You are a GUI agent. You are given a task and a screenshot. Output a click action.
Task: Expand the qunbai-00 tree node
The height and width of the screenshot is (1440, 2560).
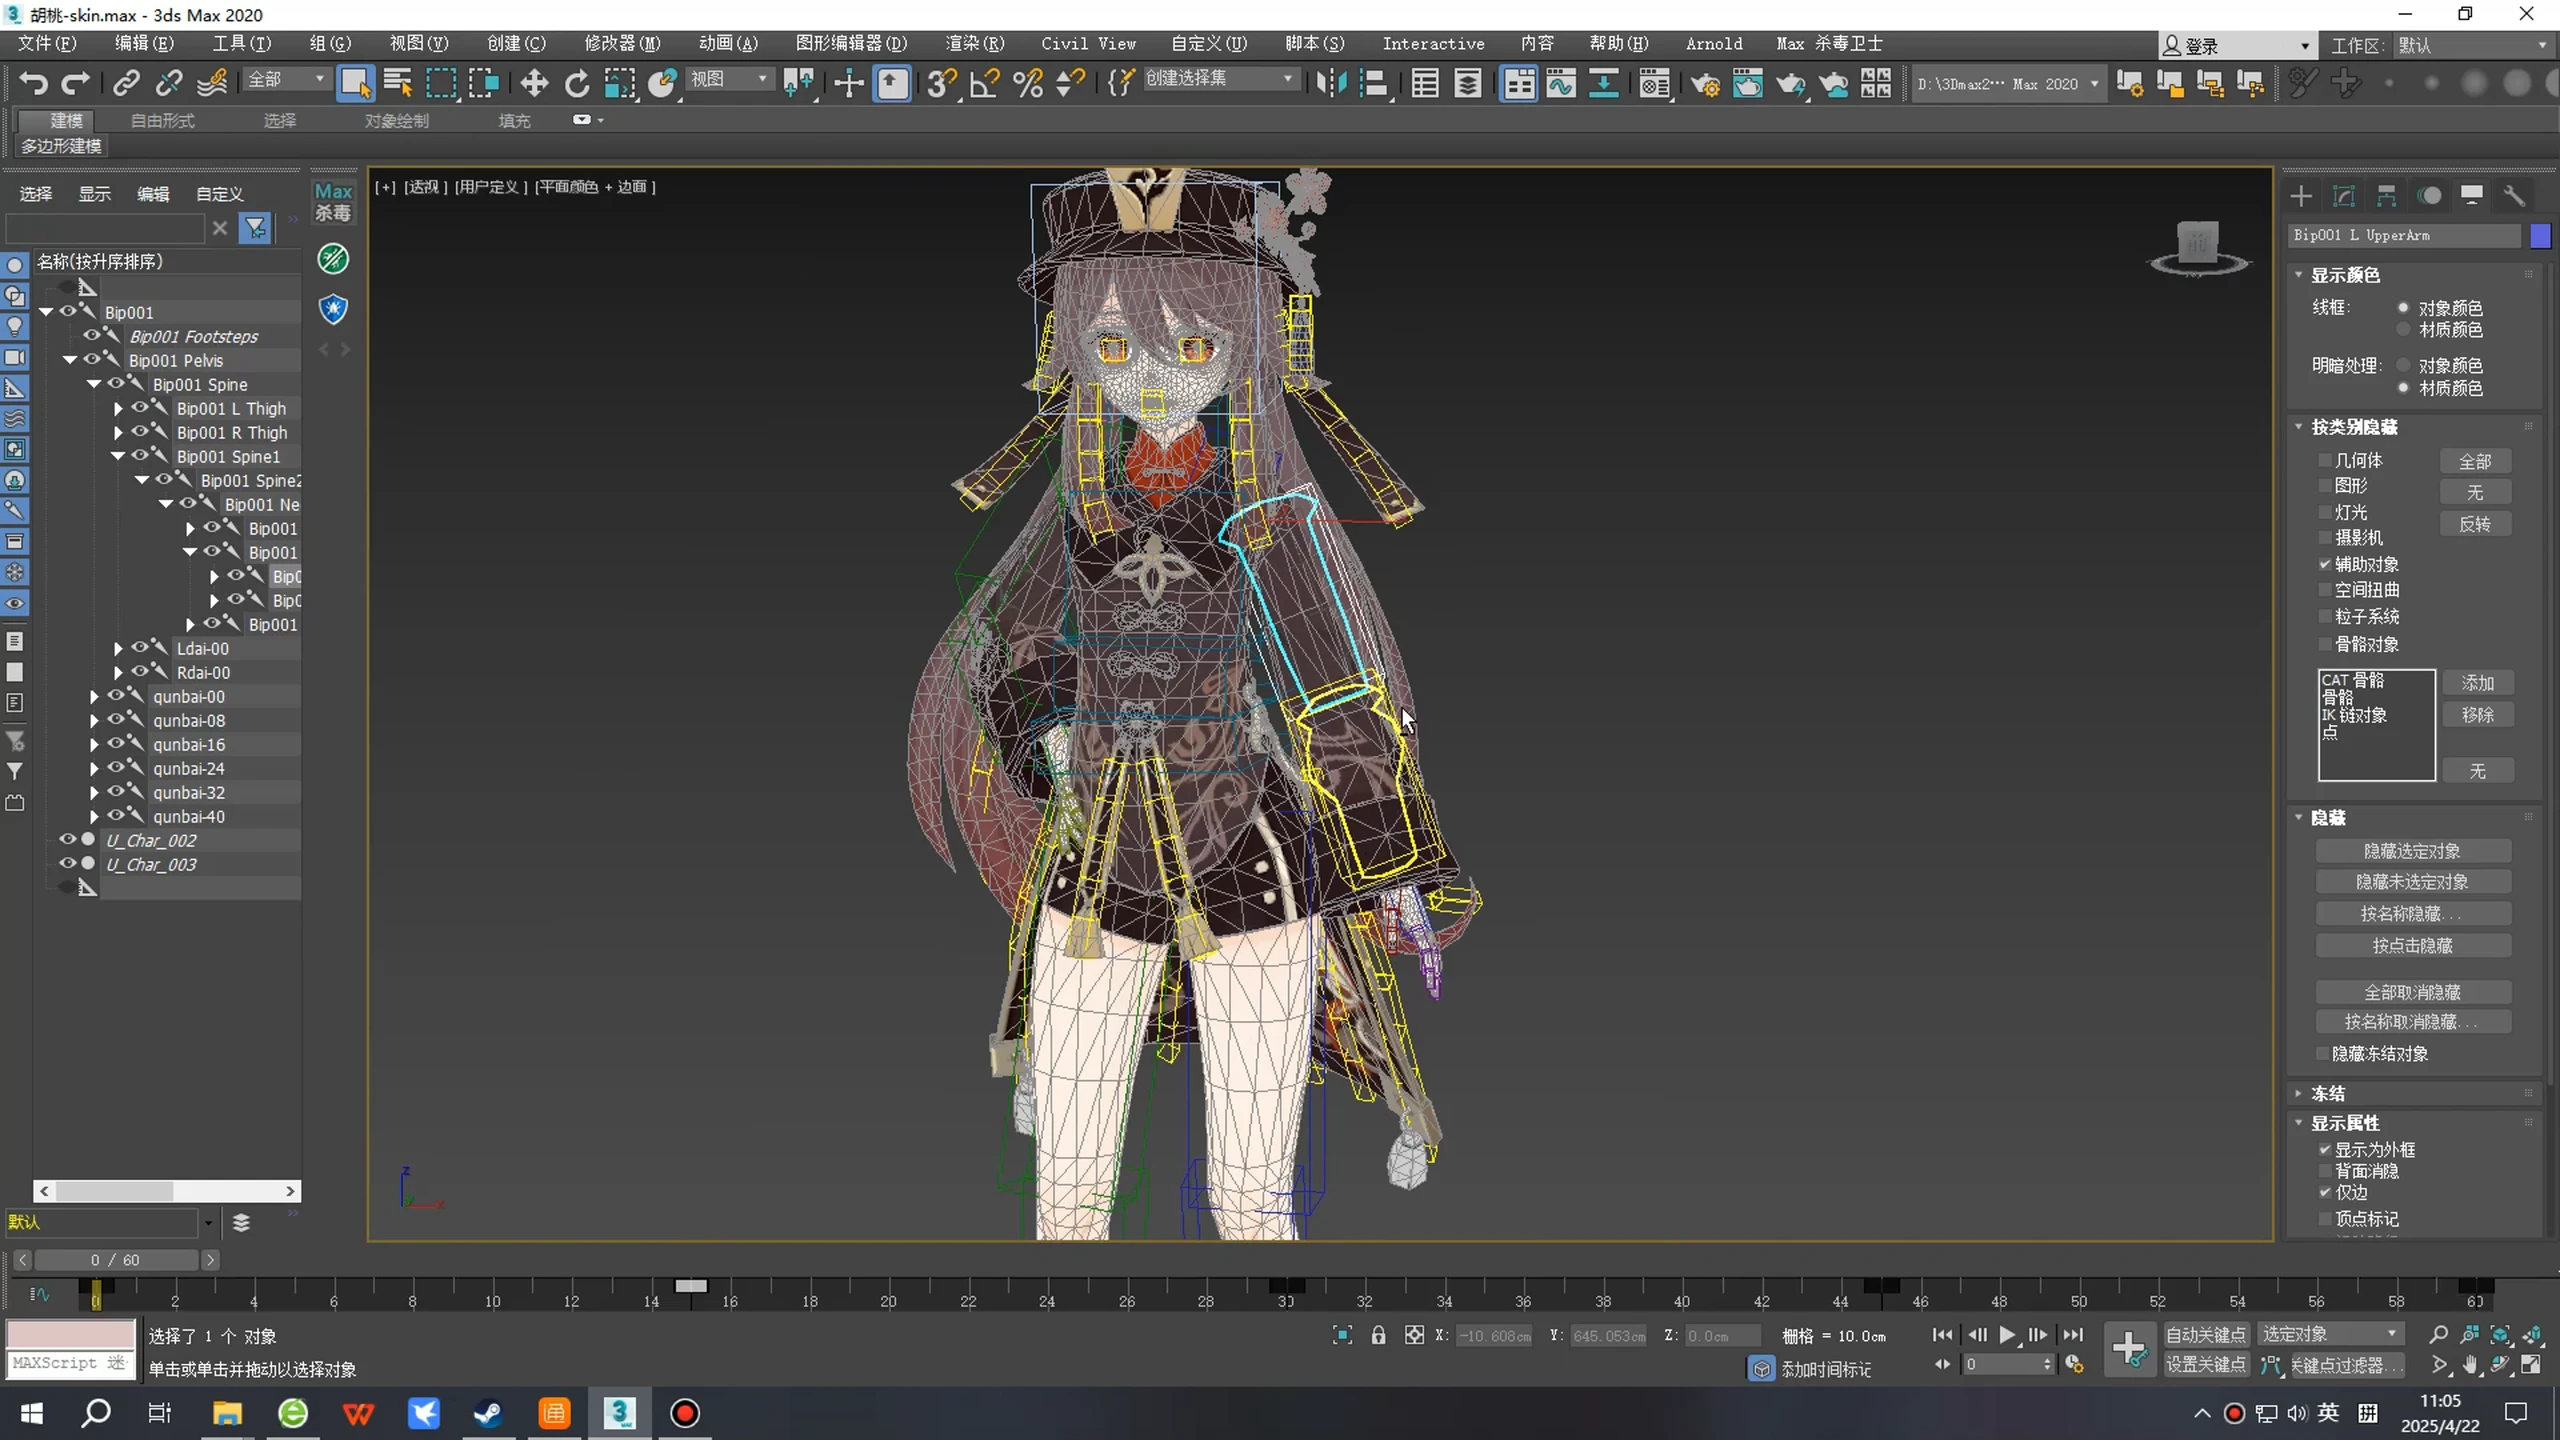(94, 697)
